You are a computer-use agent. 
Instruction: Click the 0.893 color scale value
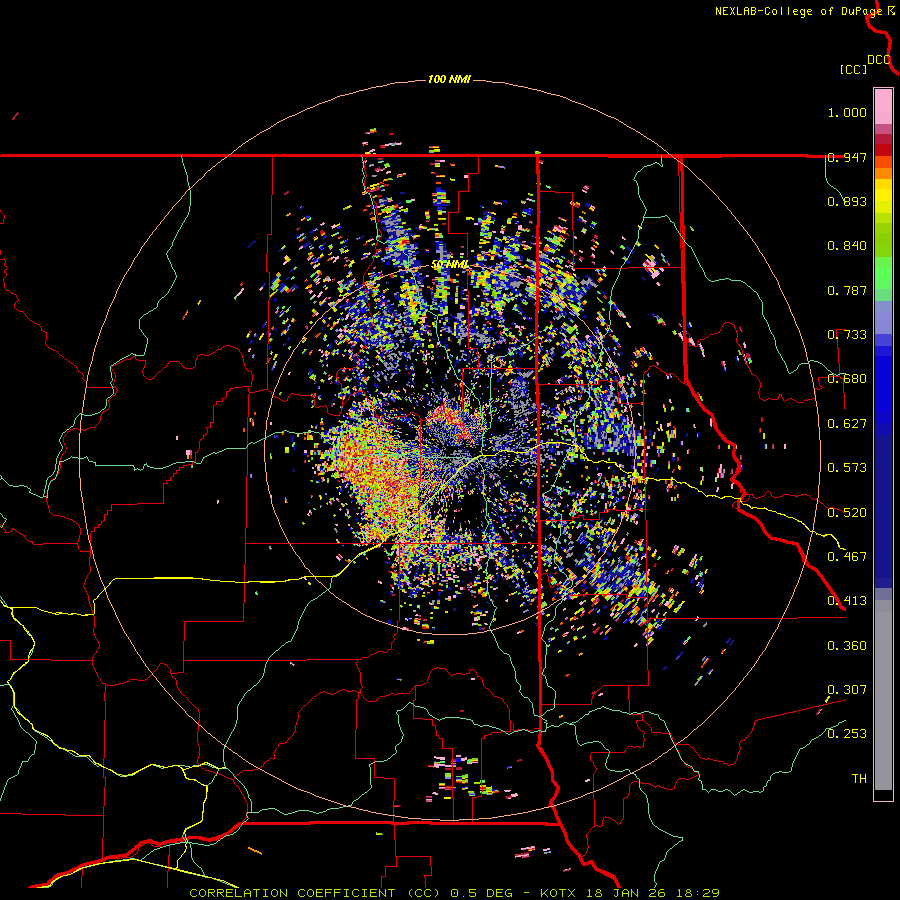point(847,201)
